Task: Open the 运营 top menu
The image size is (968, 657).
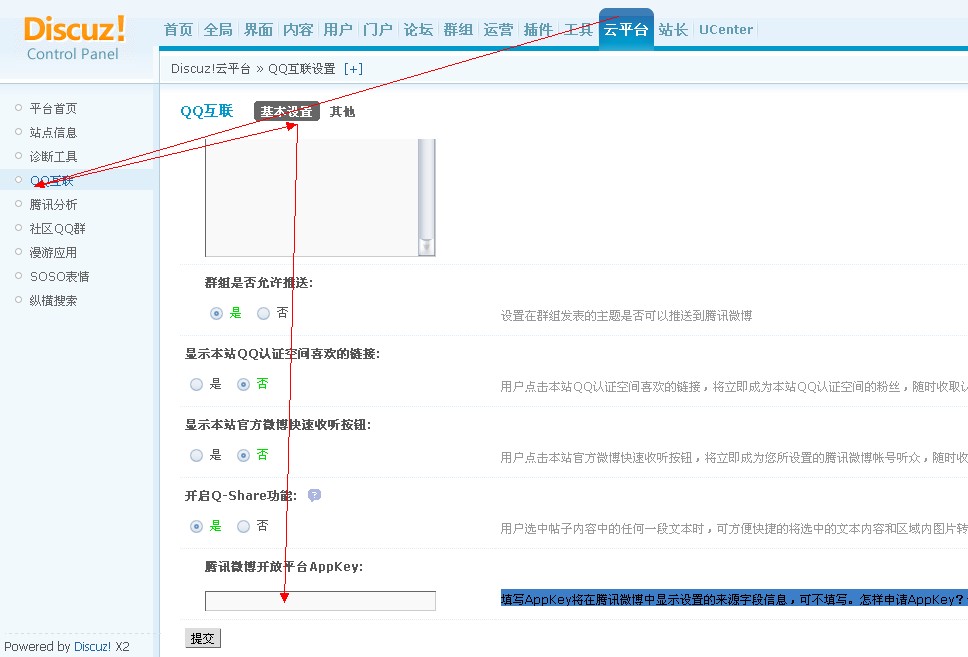Action: point(498,29)
